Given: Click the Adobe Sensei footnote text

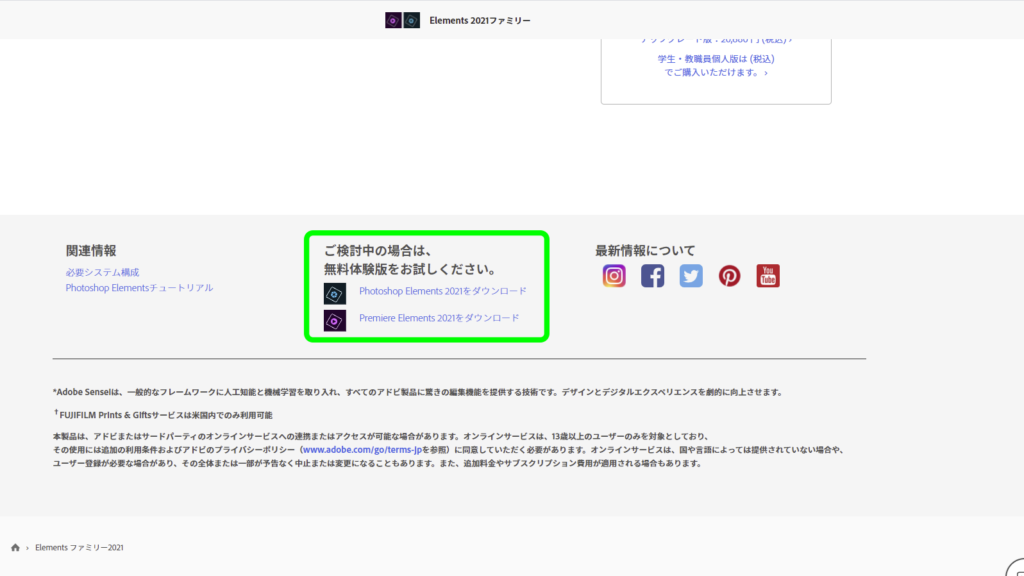Looking at the screenshot, I should point(418,392).
